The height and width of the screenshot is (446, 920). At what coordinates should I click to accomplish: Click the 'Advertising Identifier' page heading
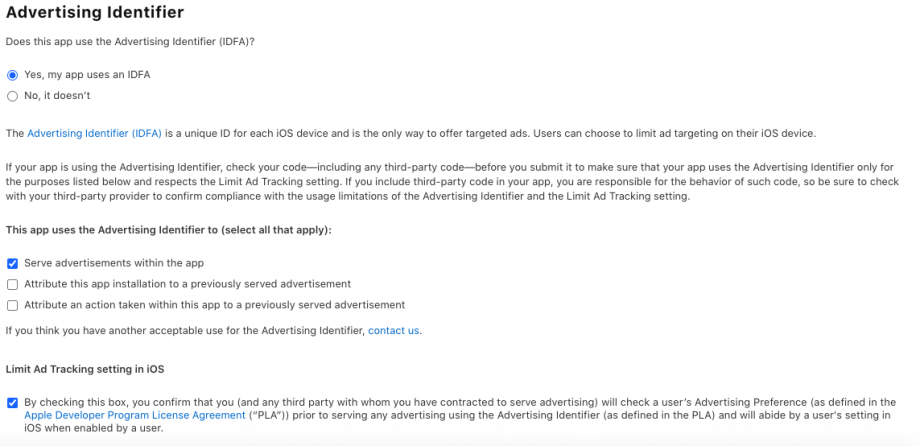(x=95, y=13)
